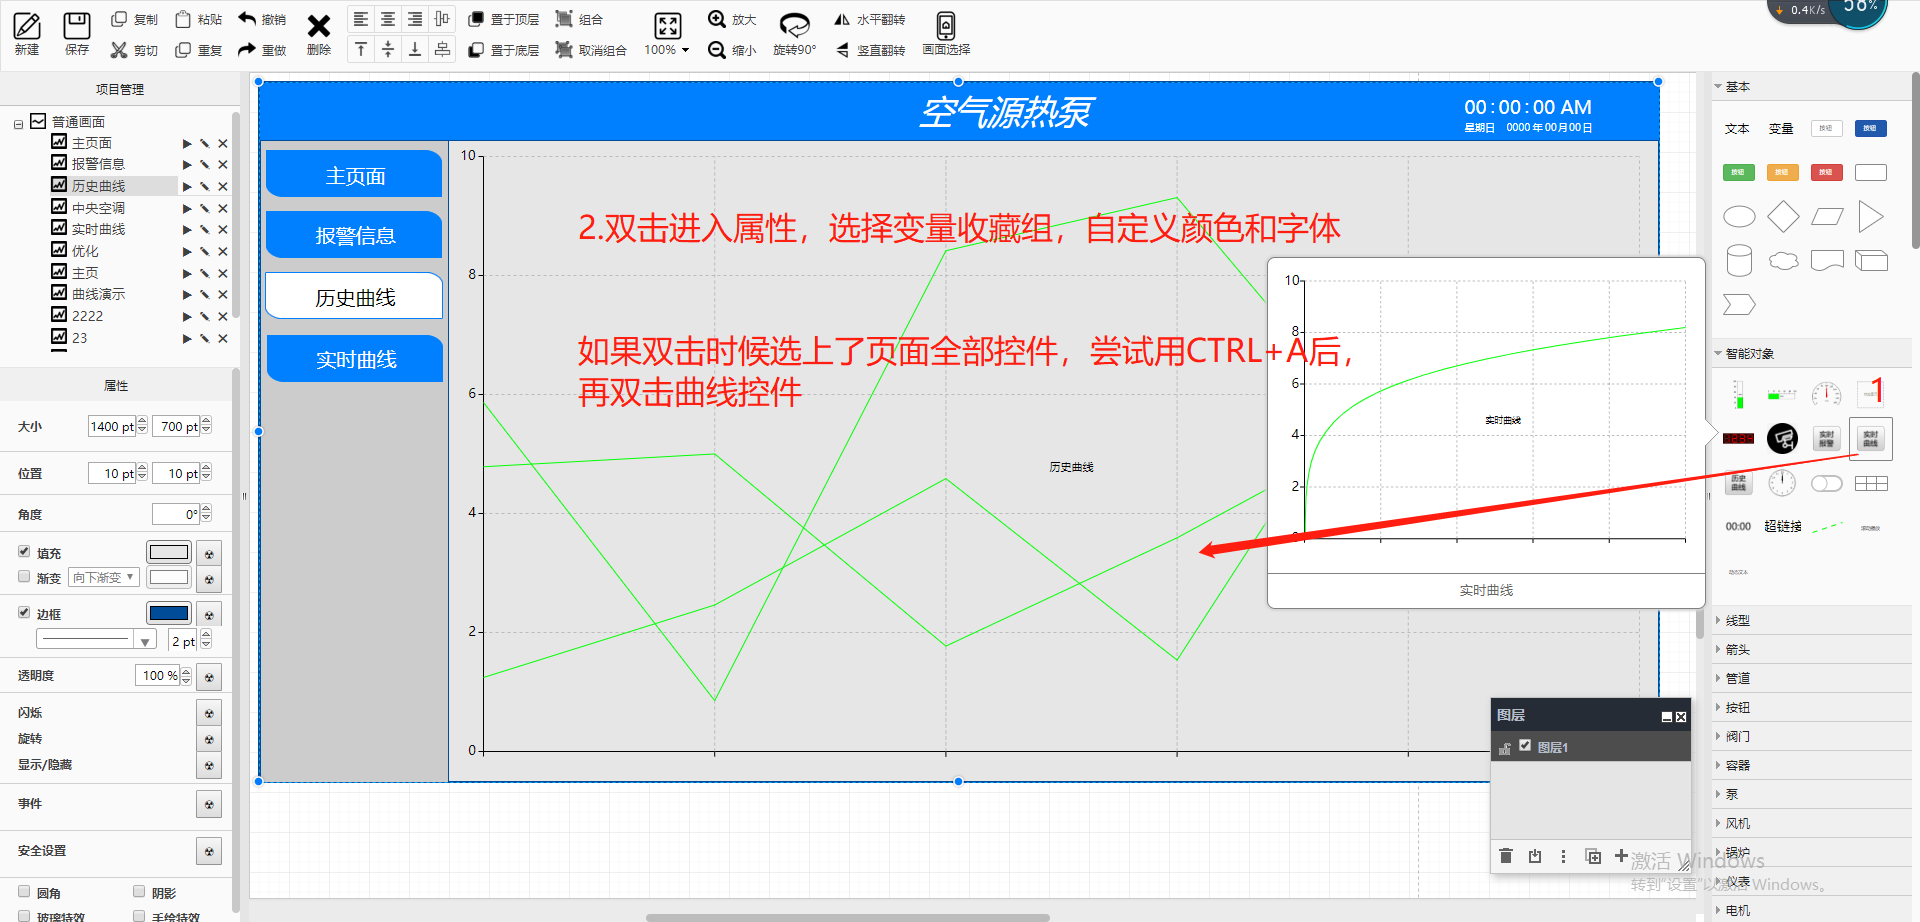Select the ellipse shape in 基本 palette
The image size is (1920, 922).
pyautogui.click(x=1739, y=216)
